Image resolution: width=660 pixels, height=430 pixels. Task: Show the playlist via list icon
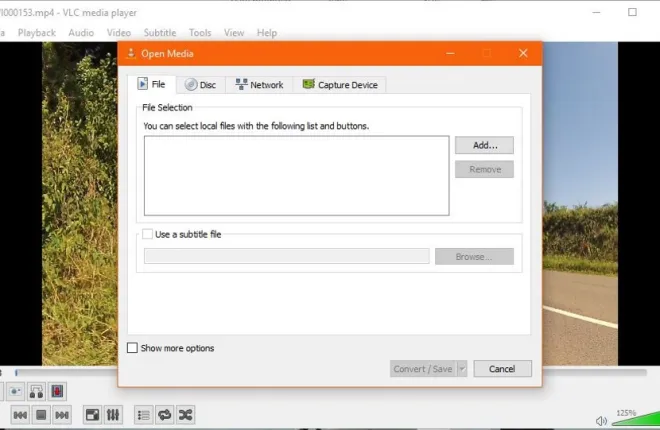click(144, 415)
